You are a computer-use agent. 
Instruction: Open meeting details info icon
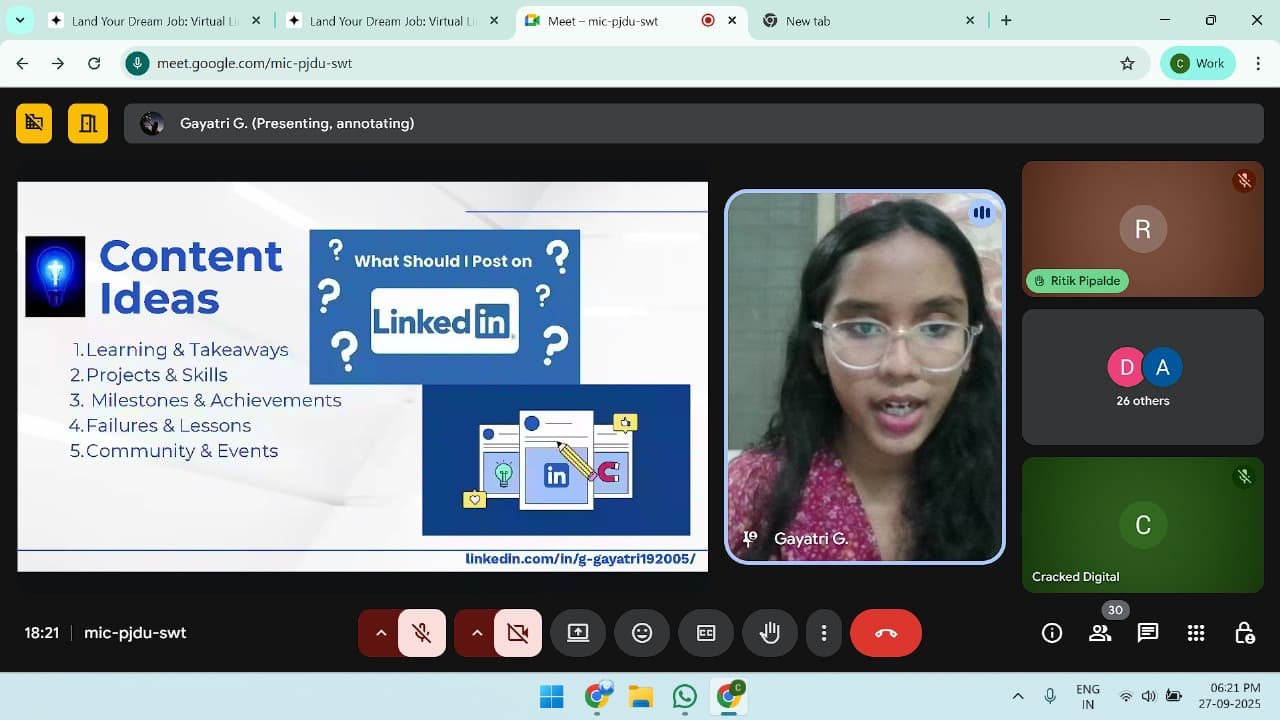1052,633
